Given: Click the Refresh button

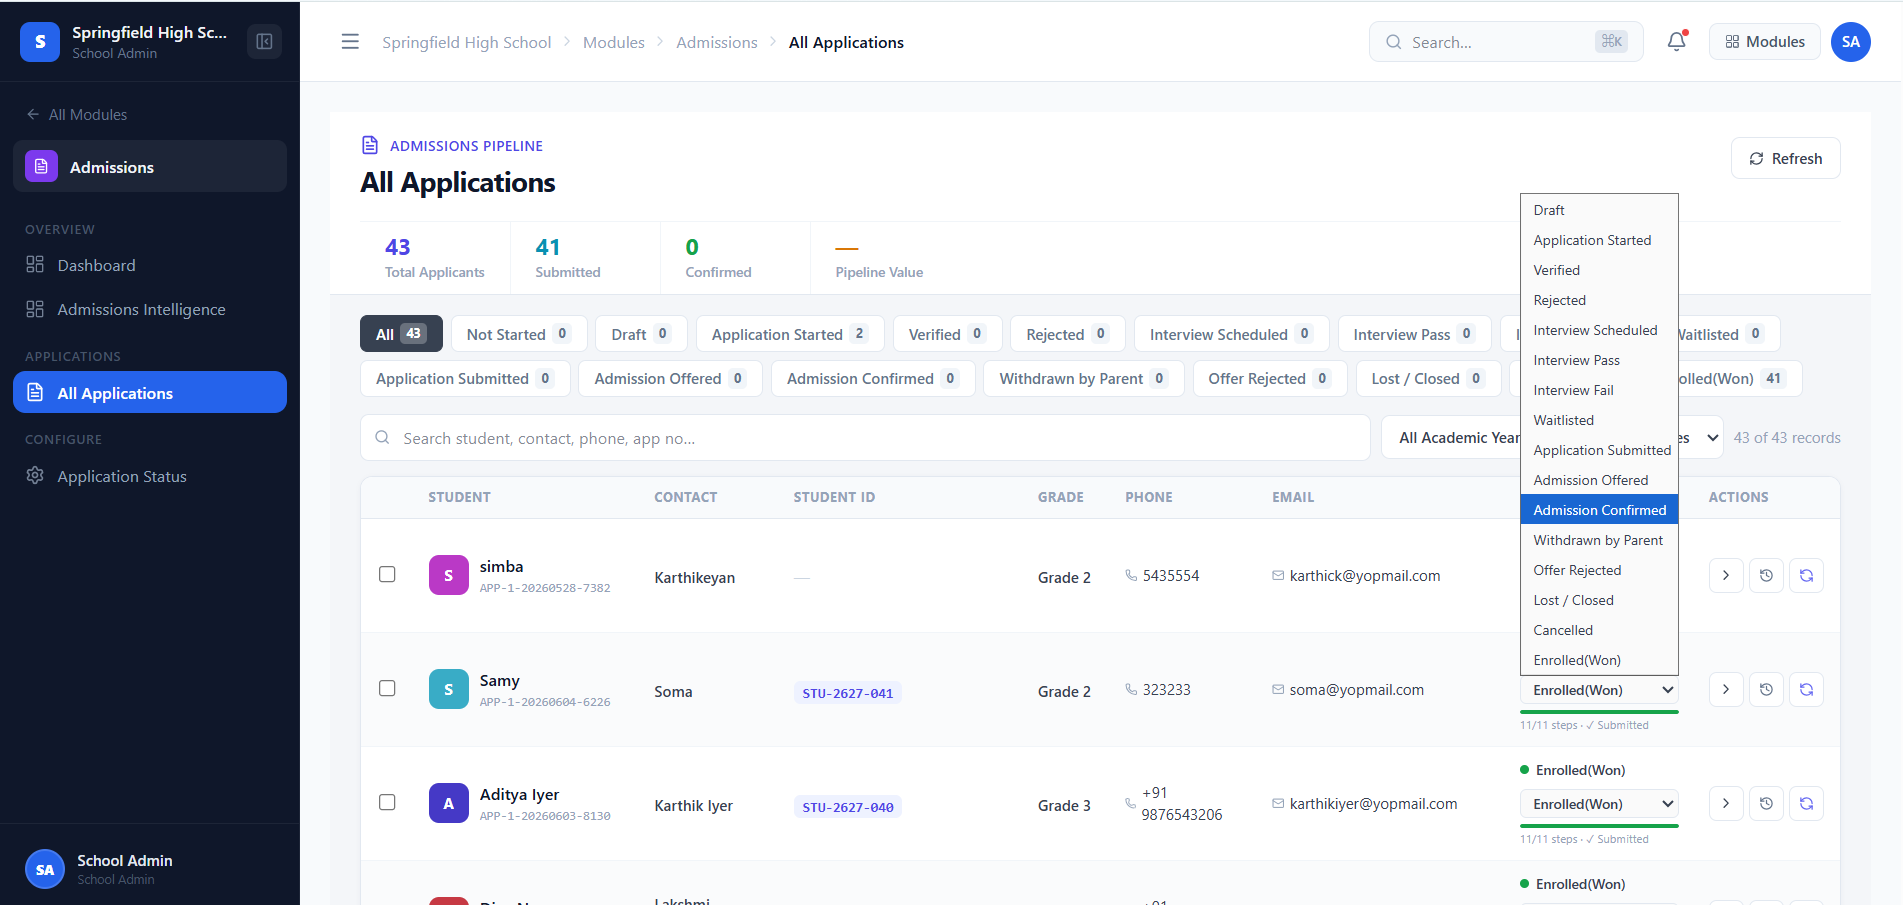Looking at the screenshot, I should click(x=1785, y=158).
